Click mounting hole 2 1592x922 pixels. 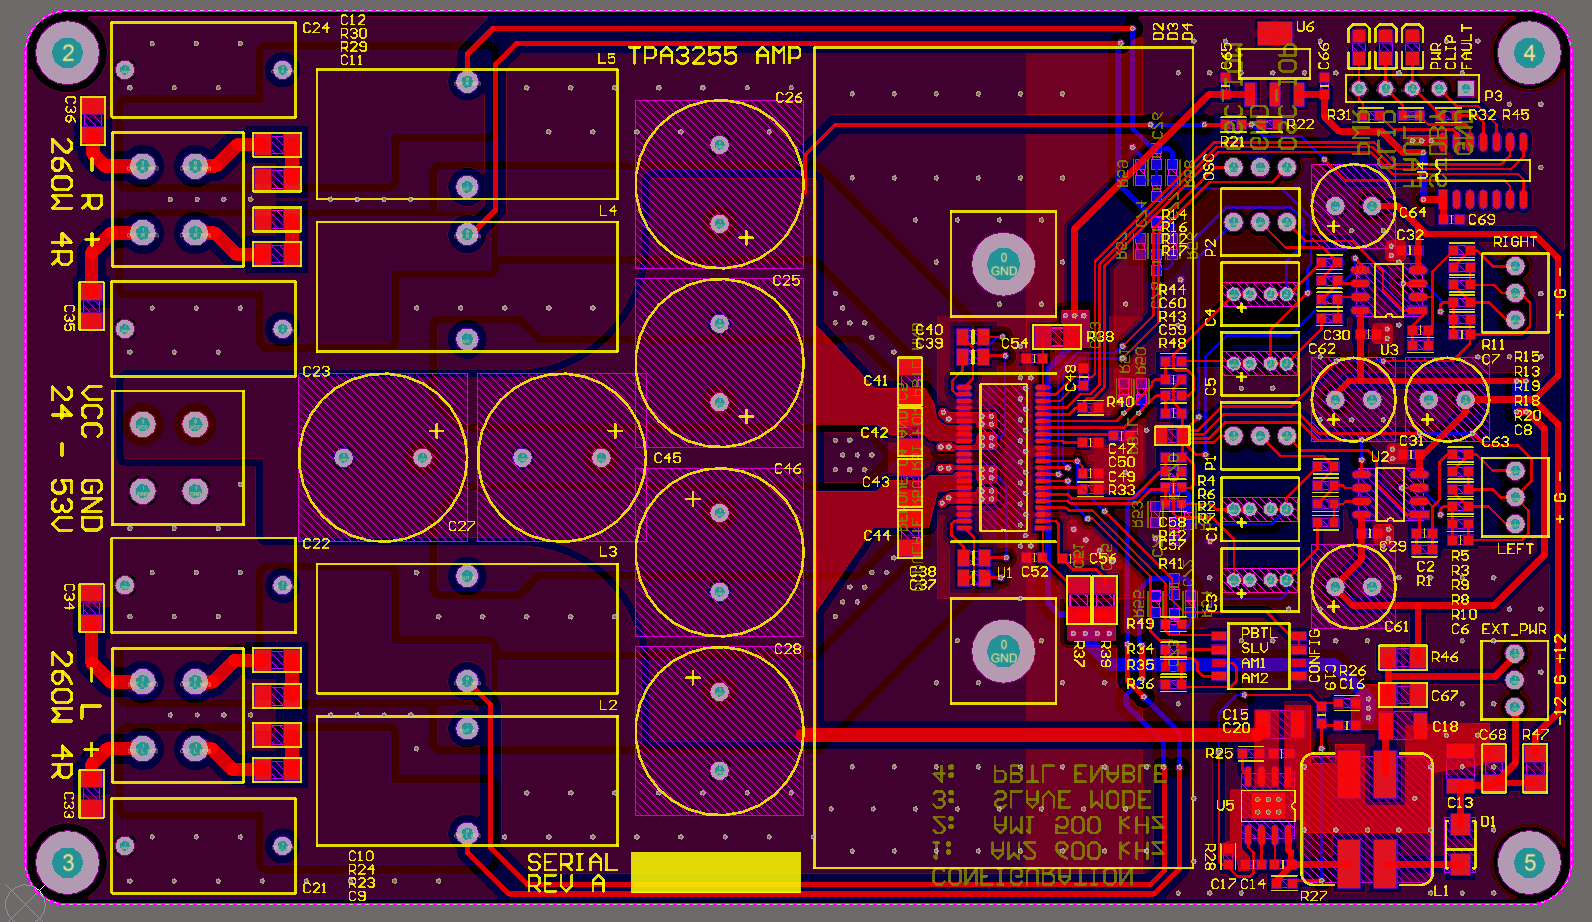68,53
